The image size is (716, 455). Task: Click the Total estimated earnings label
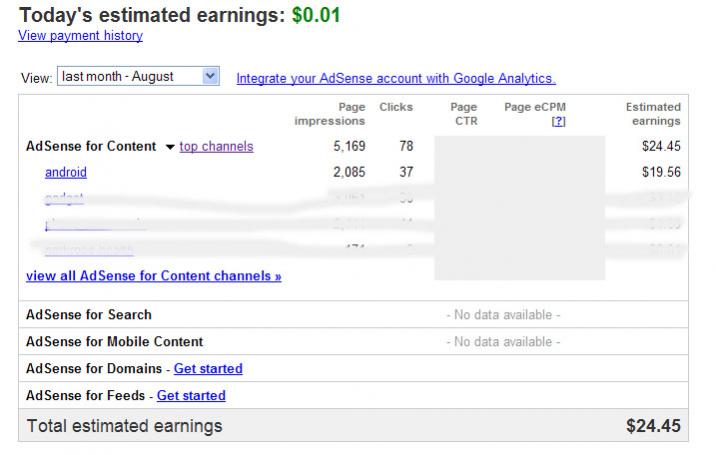point(124,426)
